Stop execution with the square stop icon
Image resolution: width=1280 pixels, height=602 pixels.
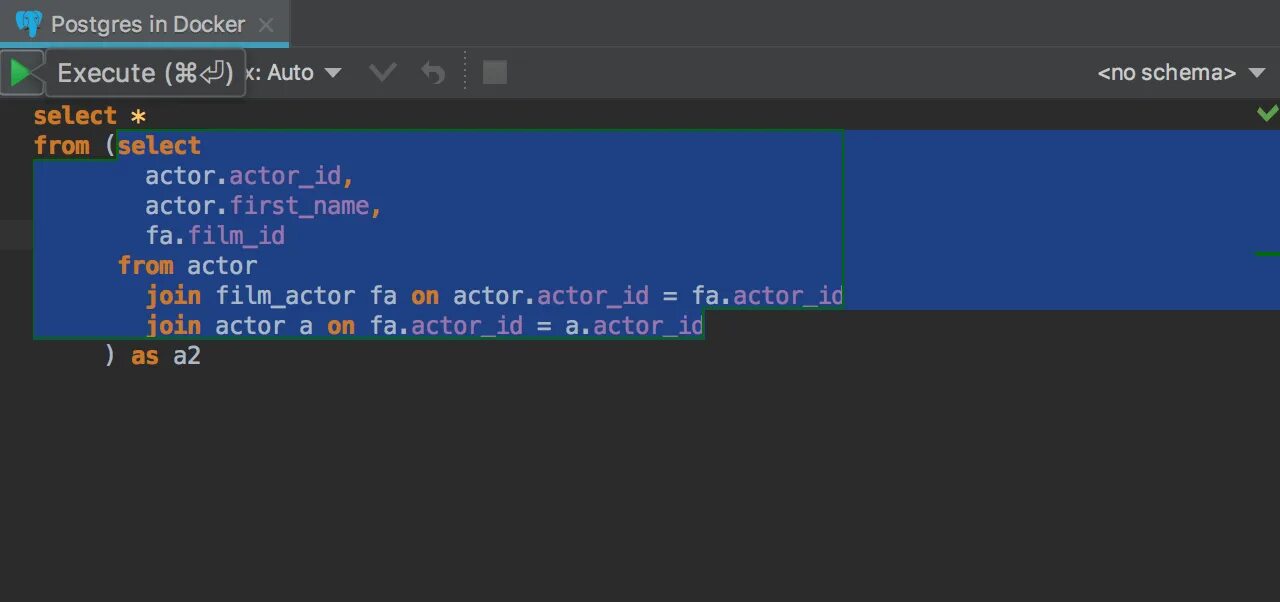[495, 72]
